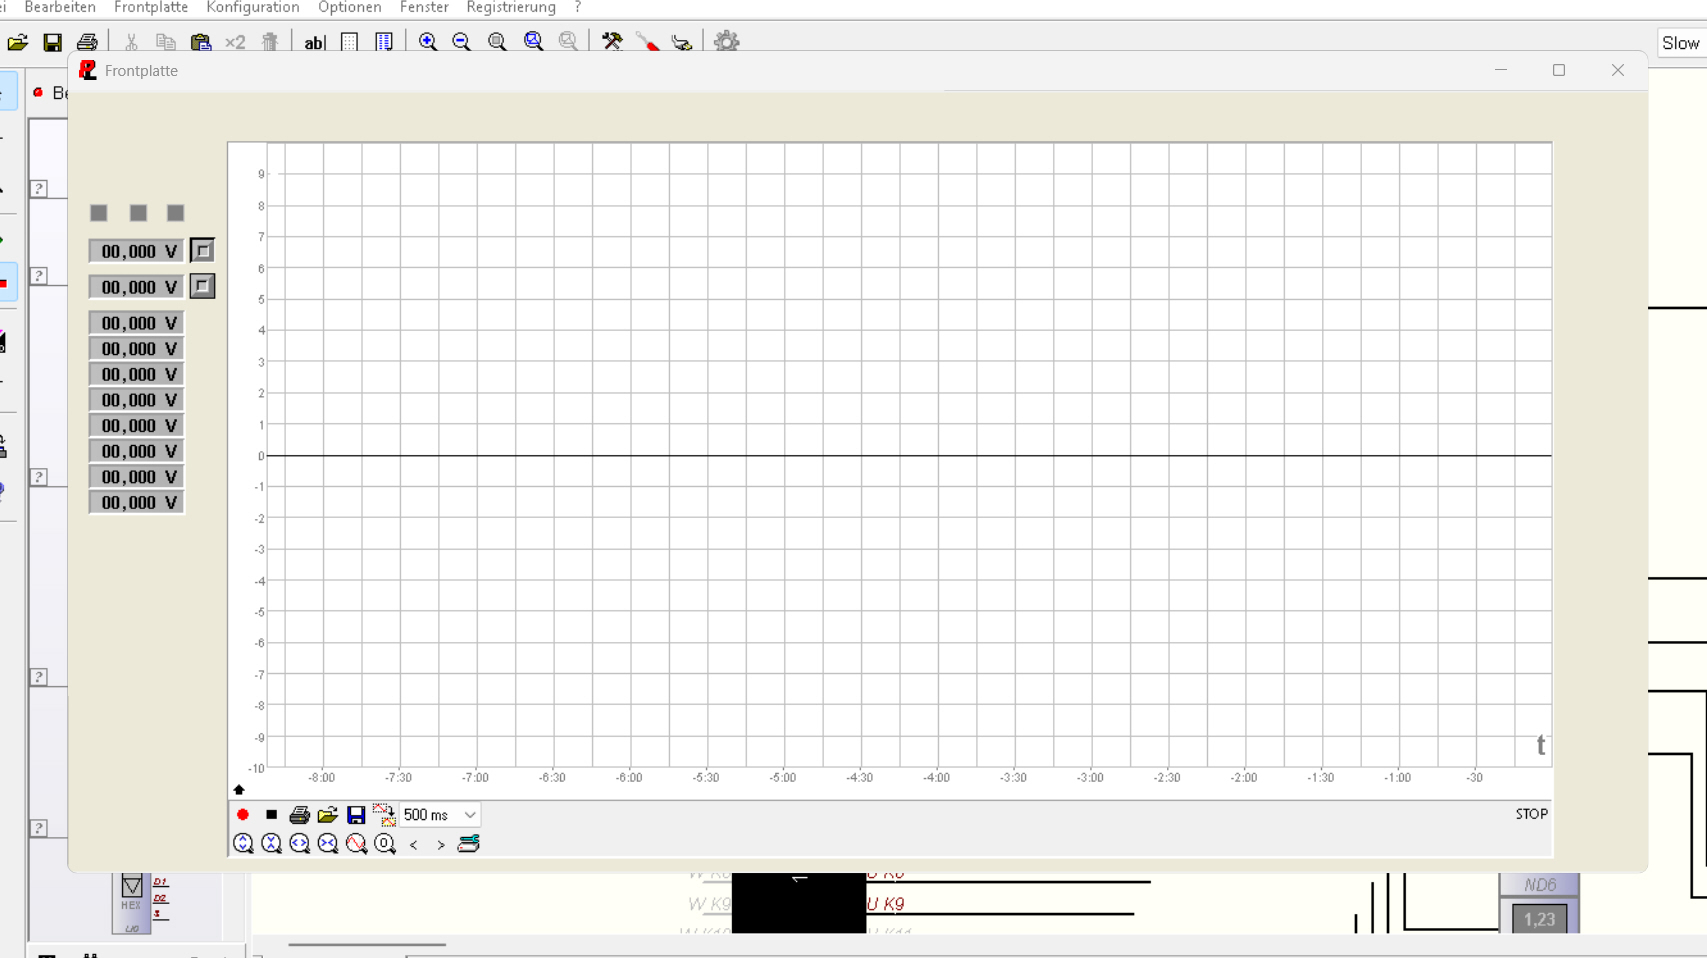1707x958 pixels.
Task: Toggle the upper channel checkbox beside 00,000 V
Action: (x=202, y=251)
